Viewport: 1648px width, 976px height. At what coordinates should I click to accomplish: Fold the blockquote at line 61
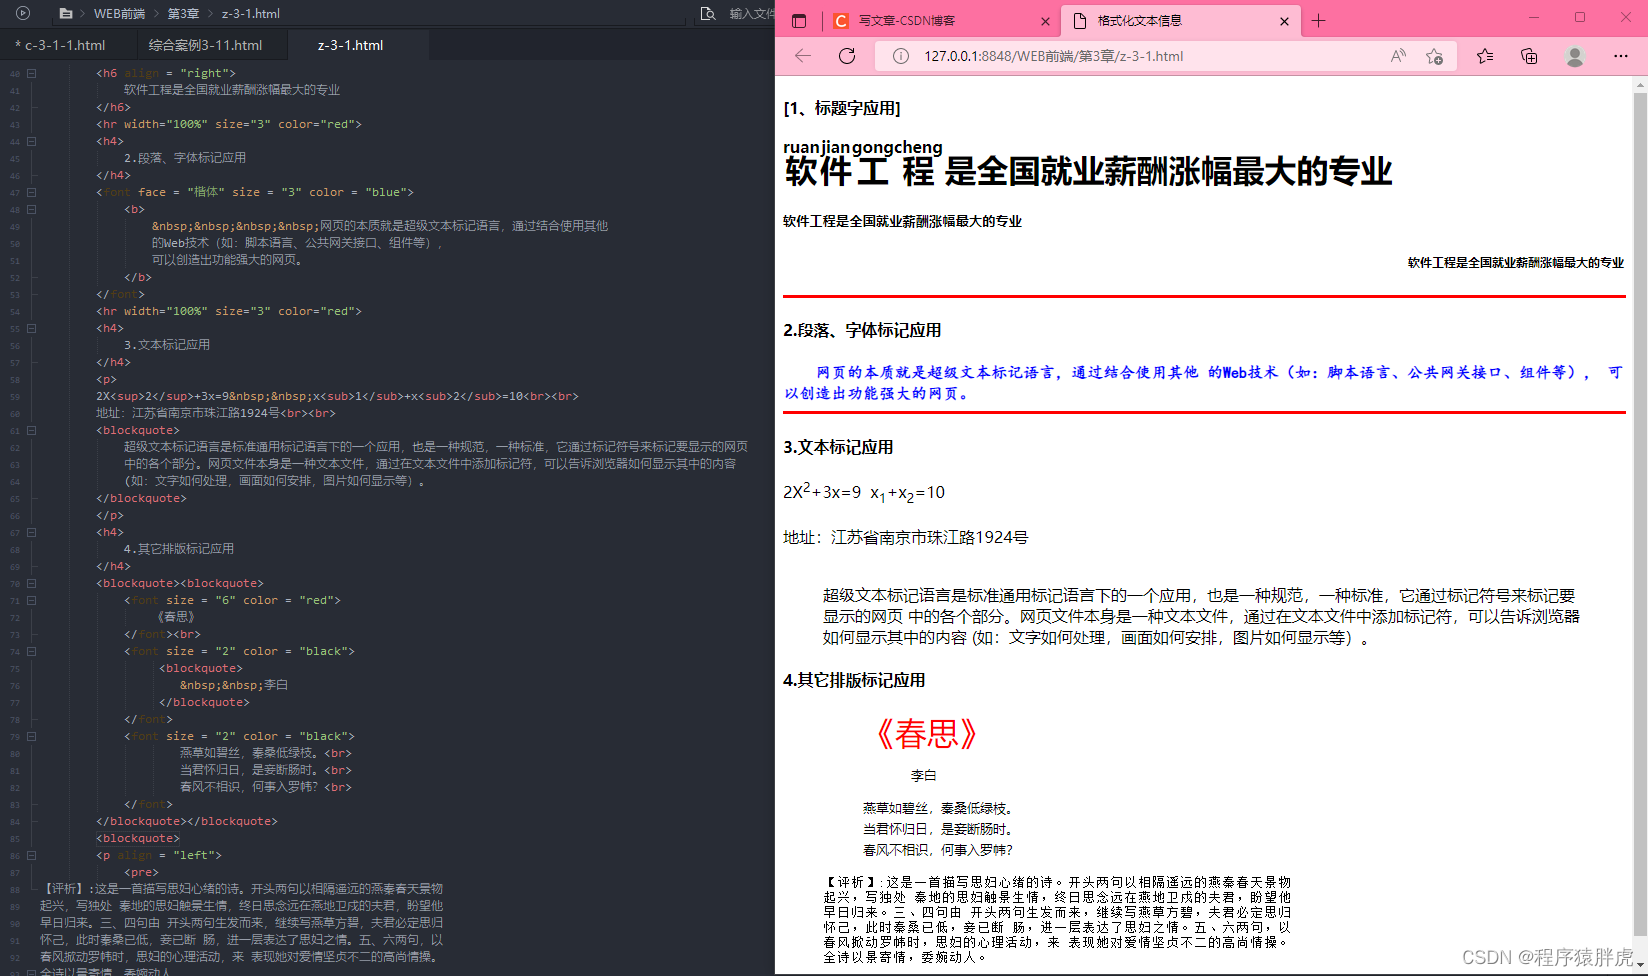pos(32,430)
